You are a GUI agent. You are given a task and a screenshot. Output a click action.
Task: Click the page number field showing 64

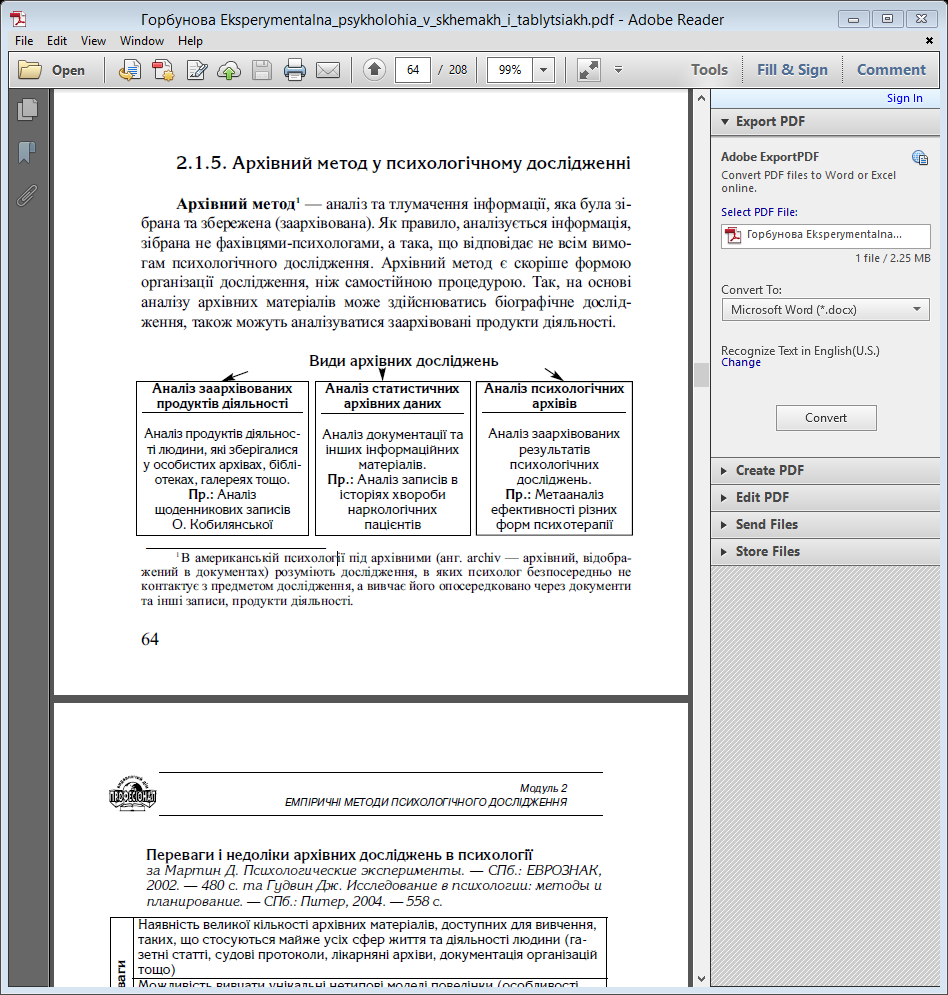coord(412,70)
